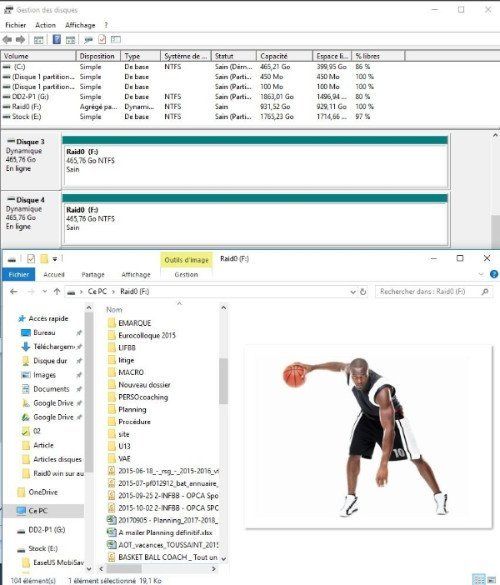
Task: Open the PERSOcoaching folder
Action: click(x=138, y=397)
